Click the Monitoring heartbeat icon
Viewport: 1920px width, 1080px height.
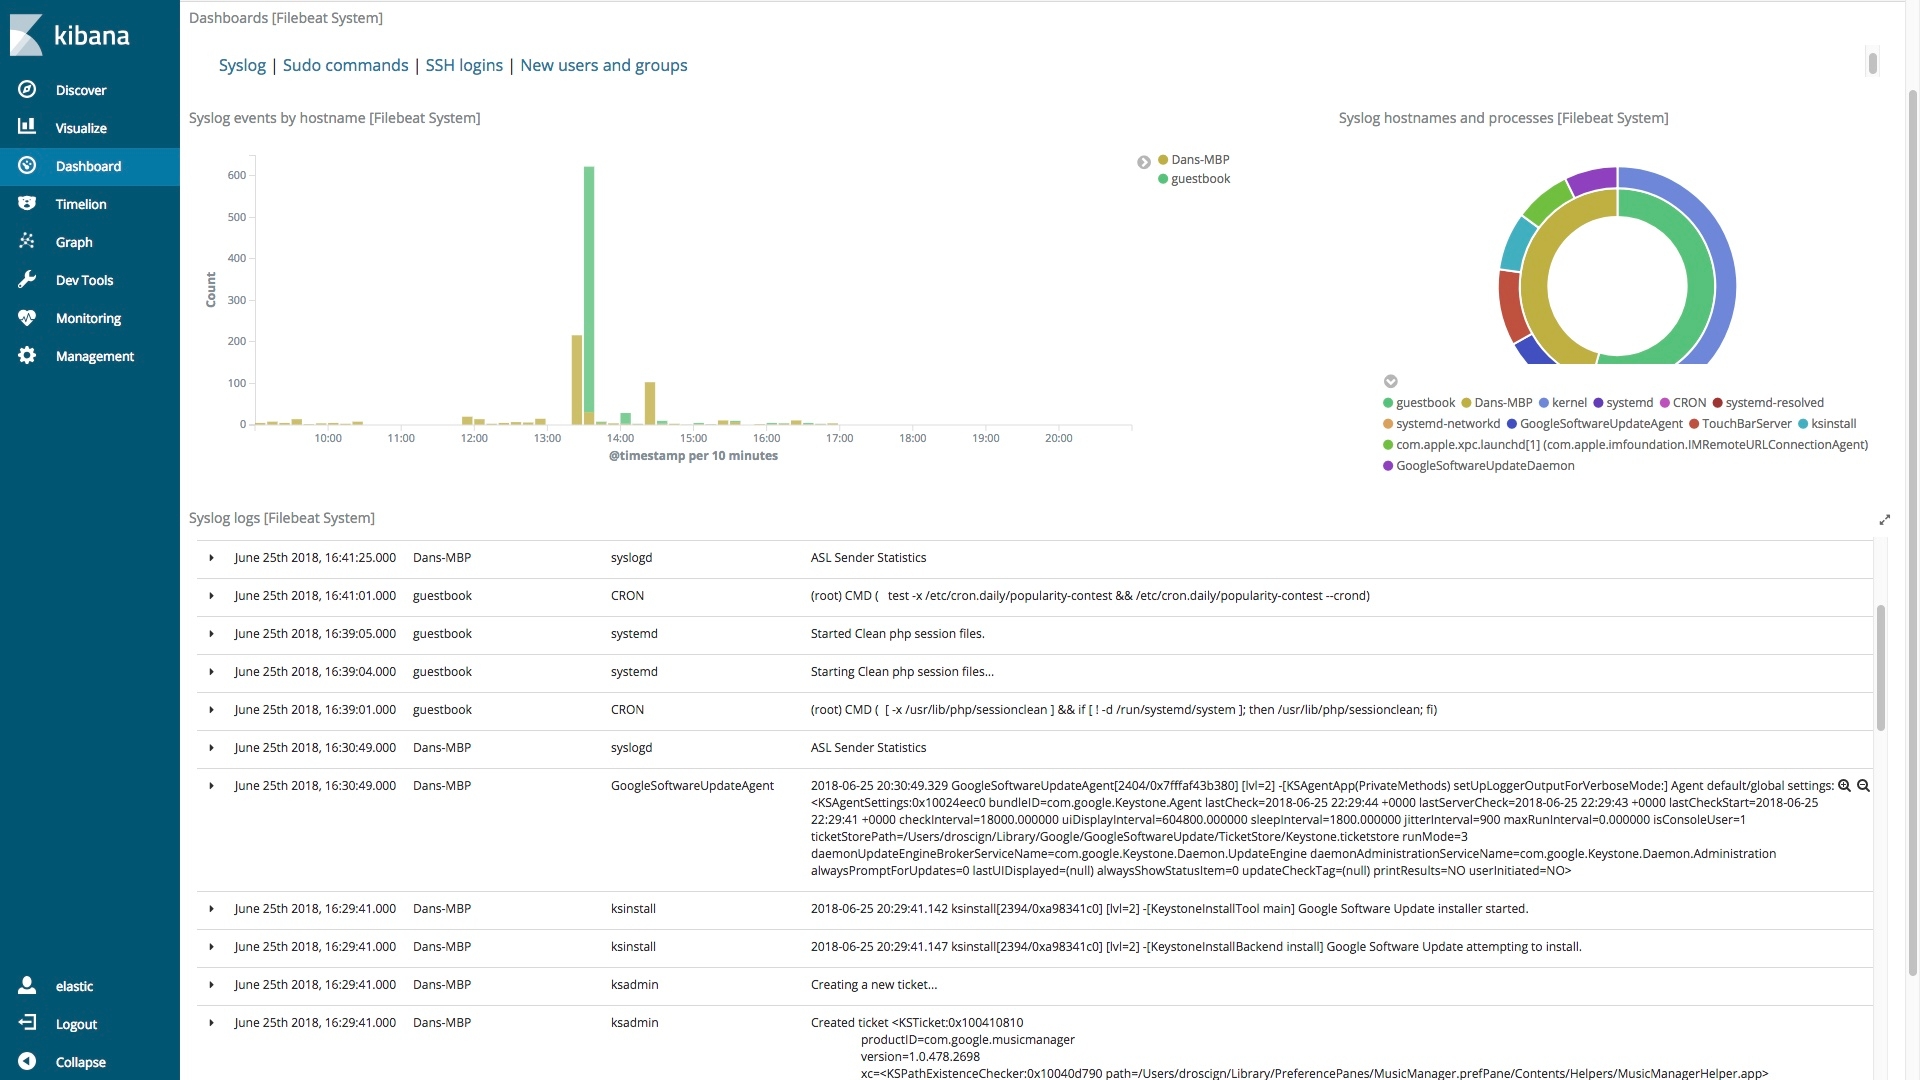tap(27, 317)
